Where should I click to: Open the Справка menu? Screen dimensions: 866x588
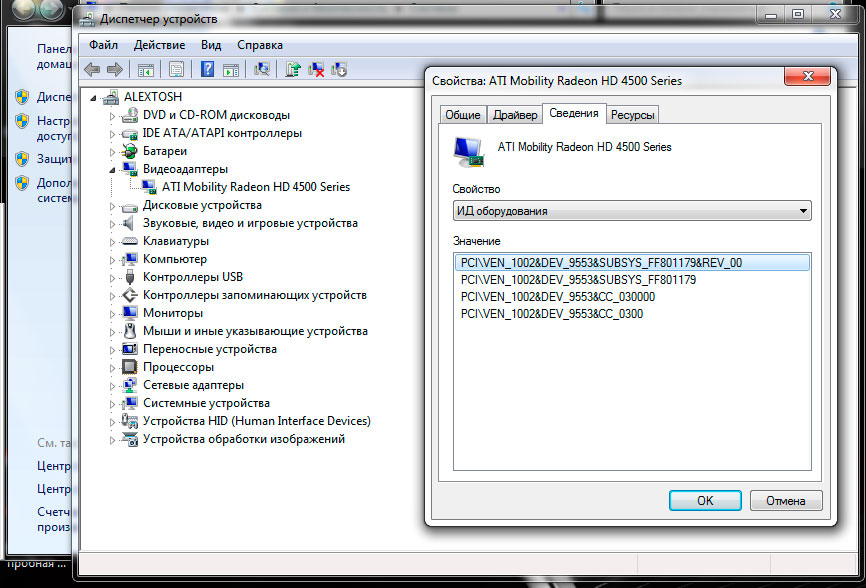point(260,45)
